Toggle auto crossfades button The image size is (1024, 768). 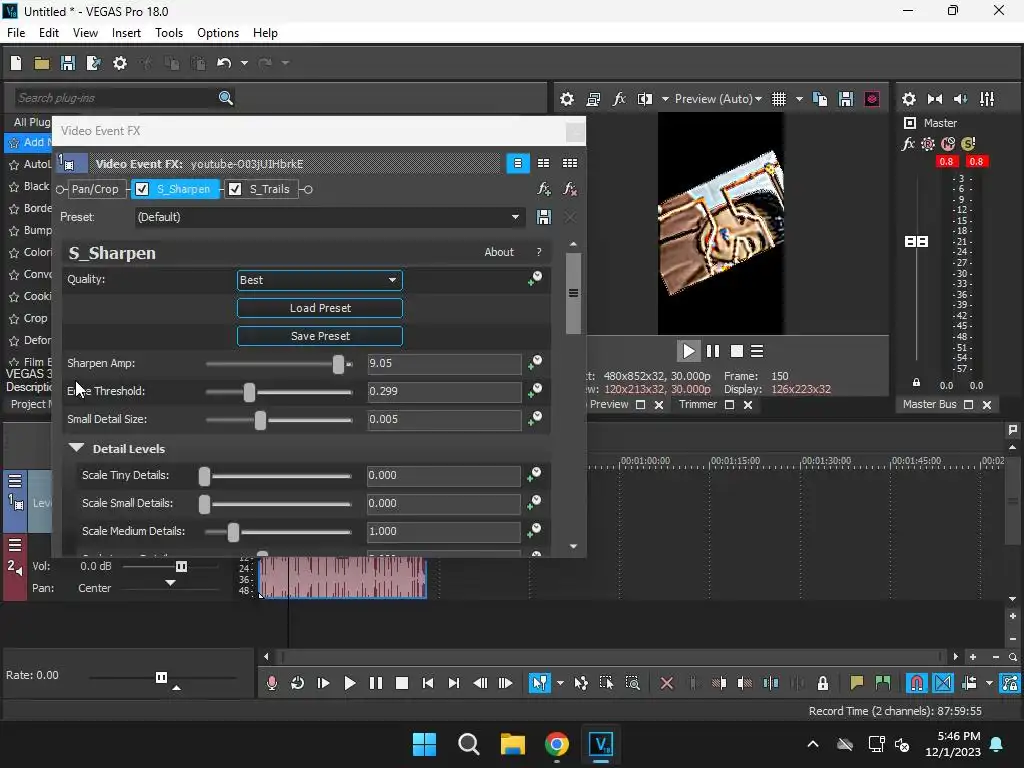tap(943, 683)
